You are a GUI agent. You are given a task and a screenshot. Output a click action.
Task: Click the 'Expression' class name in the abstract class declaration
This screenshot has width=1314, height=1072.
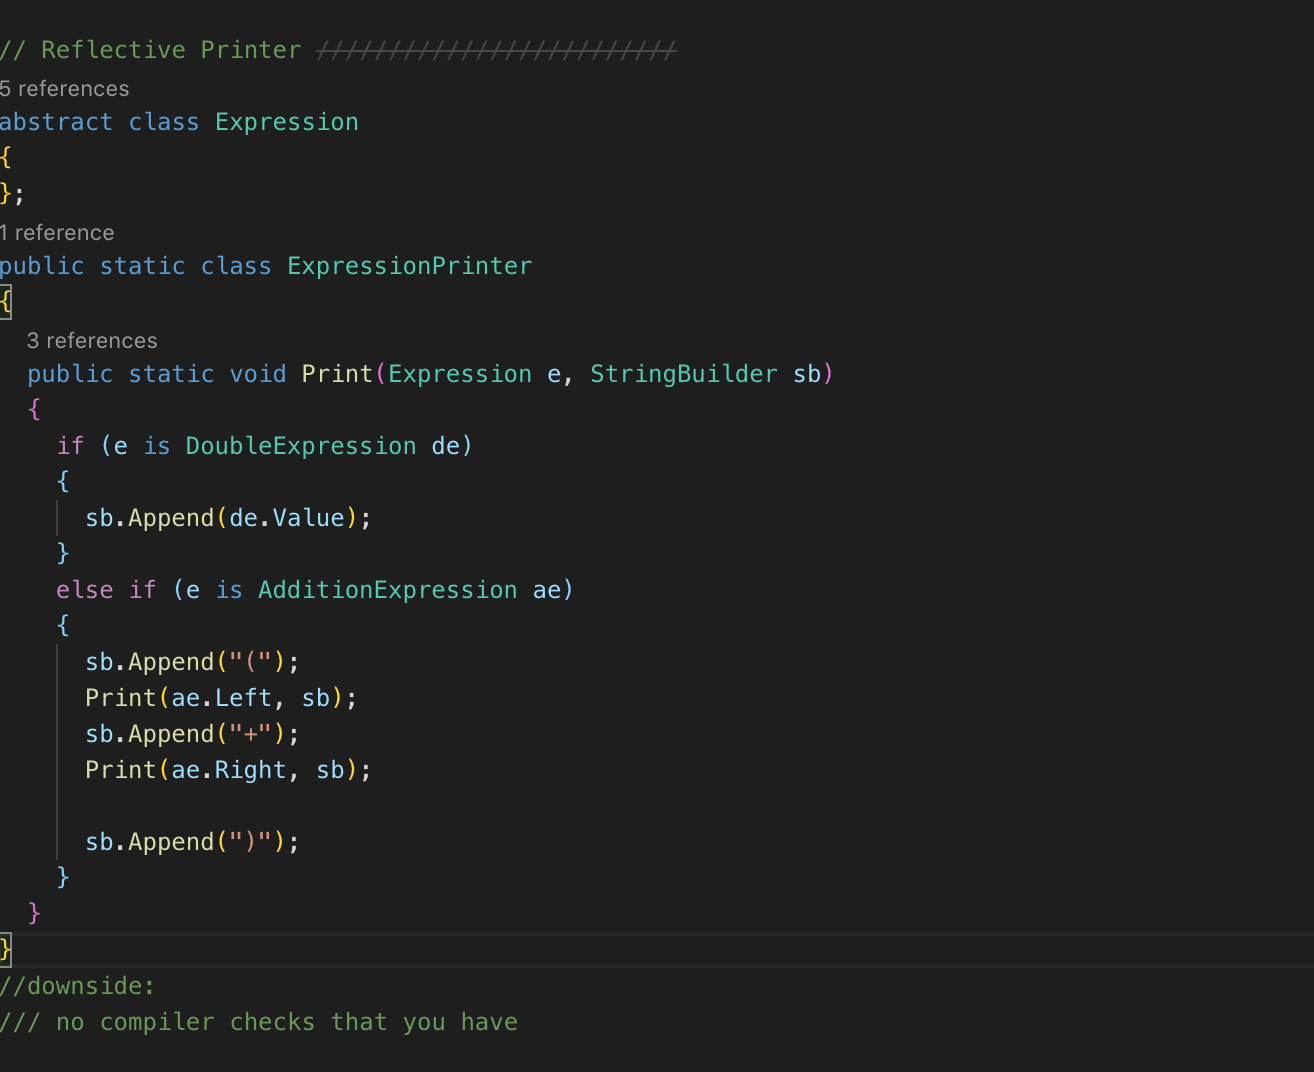pos(287,122)
